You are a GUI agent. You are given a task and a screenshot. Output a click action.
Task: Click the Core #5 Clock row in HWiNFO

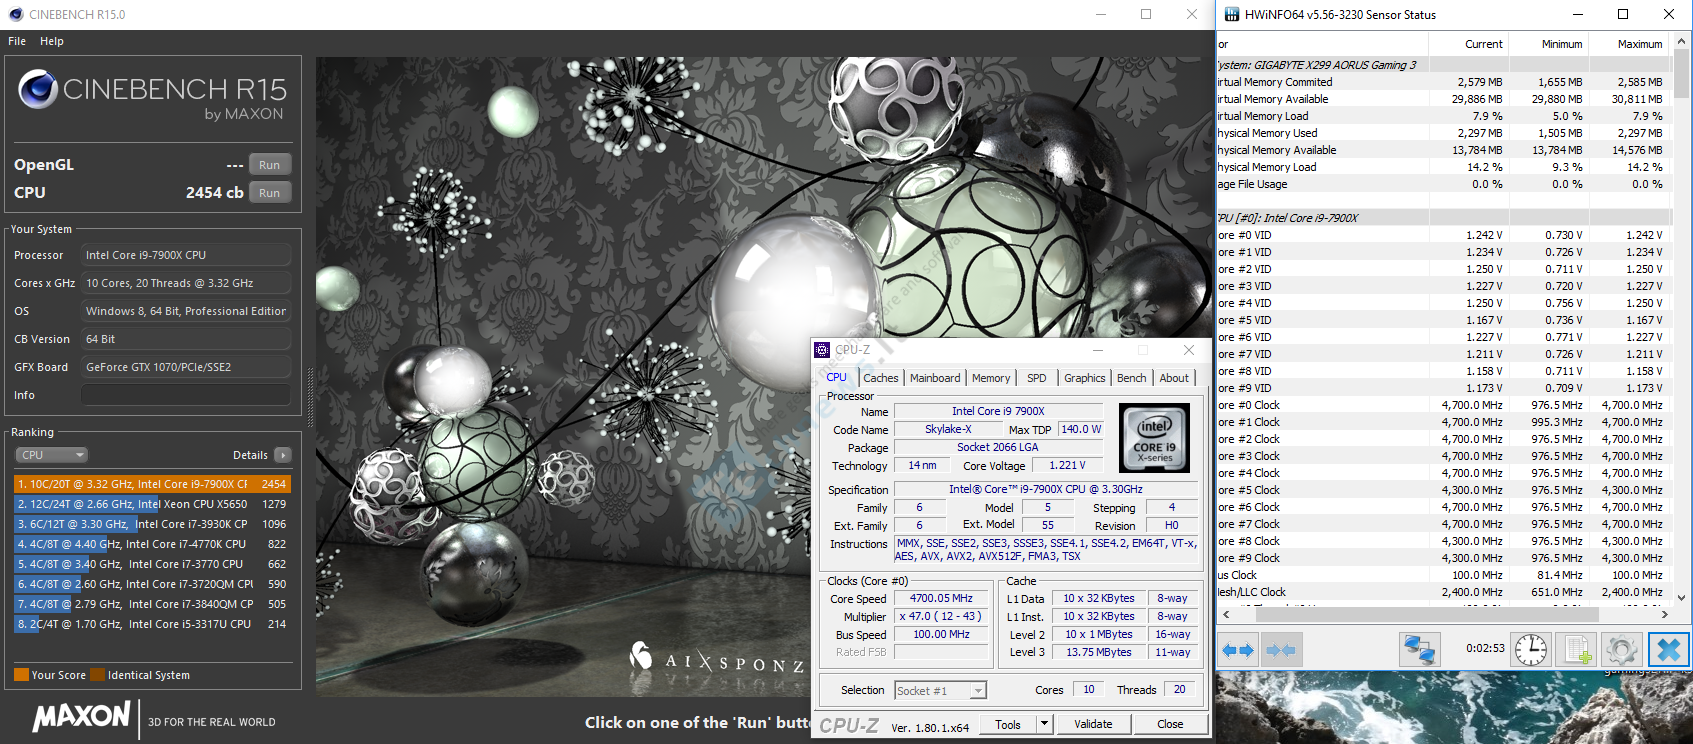click(x=1443, y=490)
